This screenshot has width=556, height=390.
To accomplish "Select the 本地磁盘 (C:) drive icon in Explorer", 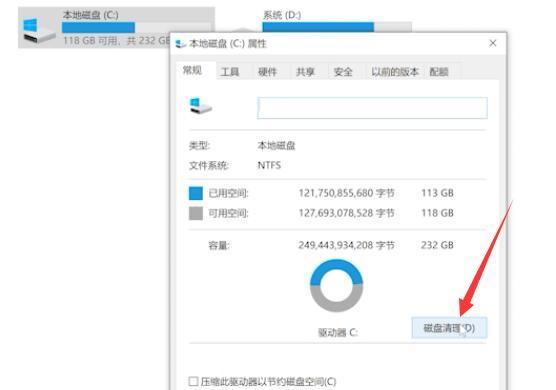I will (x=39, y=30).
